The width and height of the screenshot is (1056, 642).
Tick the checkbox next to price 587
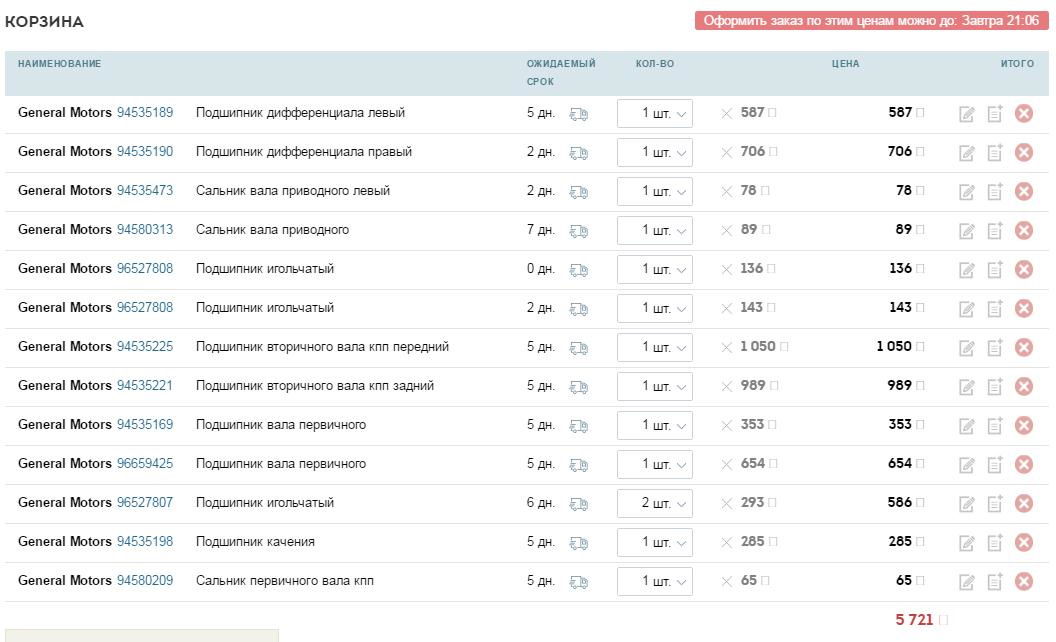point(773,113)
